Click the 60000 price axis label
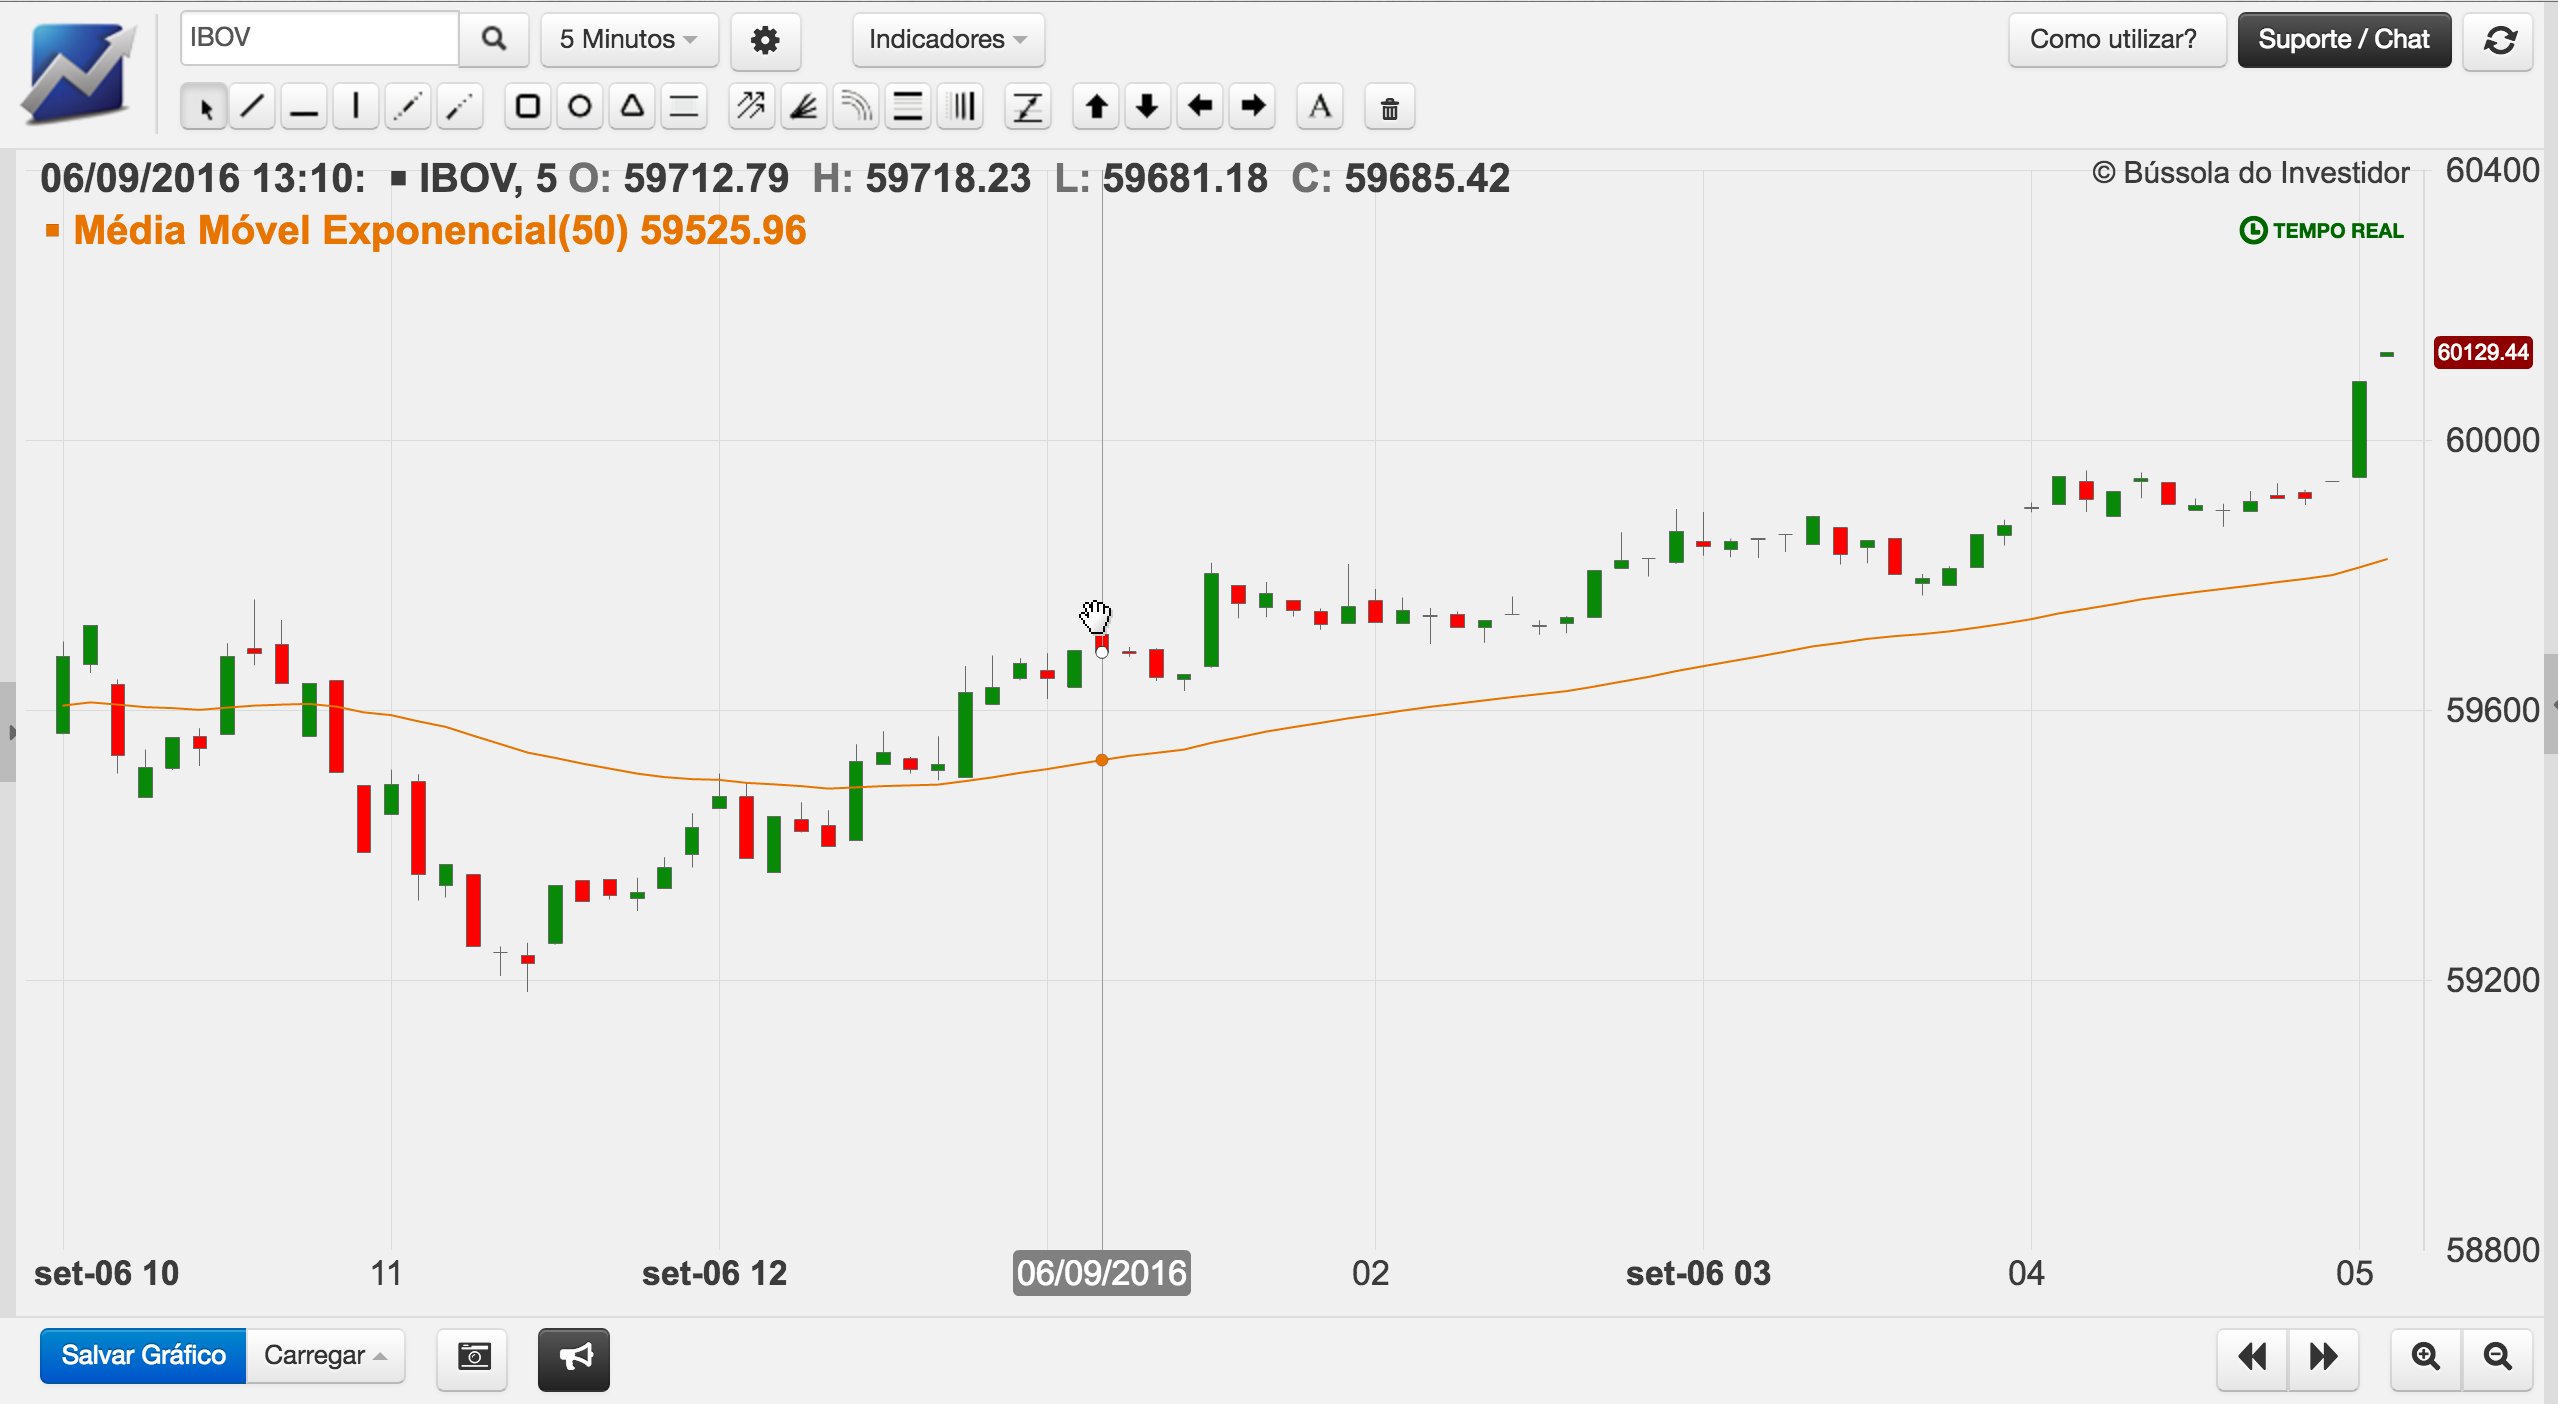2558x1404 pixels. click(2492, 440)
